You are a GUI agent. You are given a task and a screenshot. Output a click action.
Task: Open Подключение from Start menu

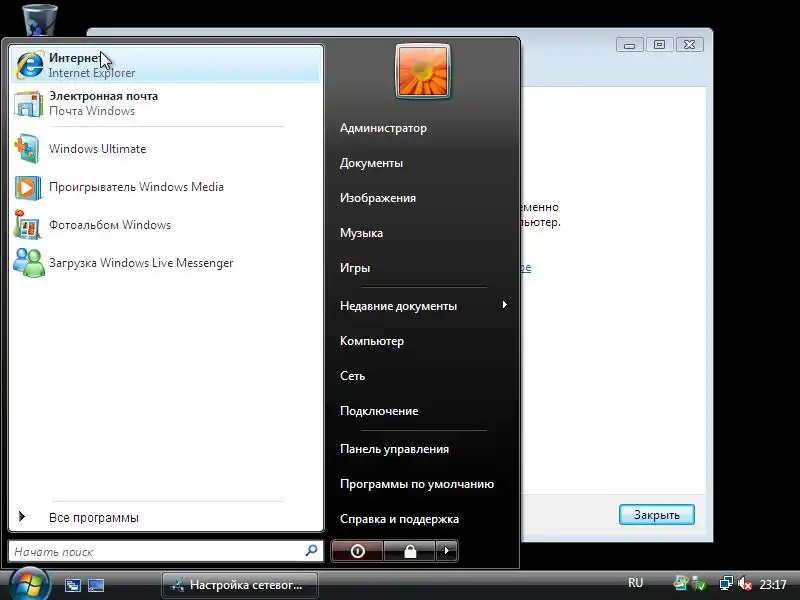click(x=379, y=411)
